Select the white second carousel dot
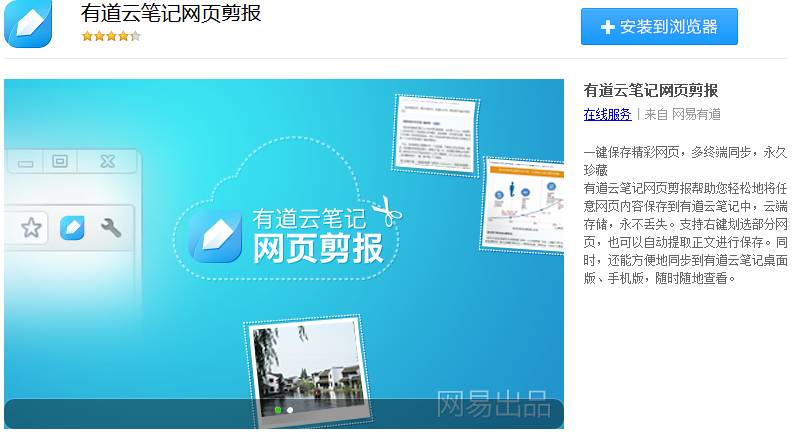This screenshot has height=442, width=798. tap(290, 410)
